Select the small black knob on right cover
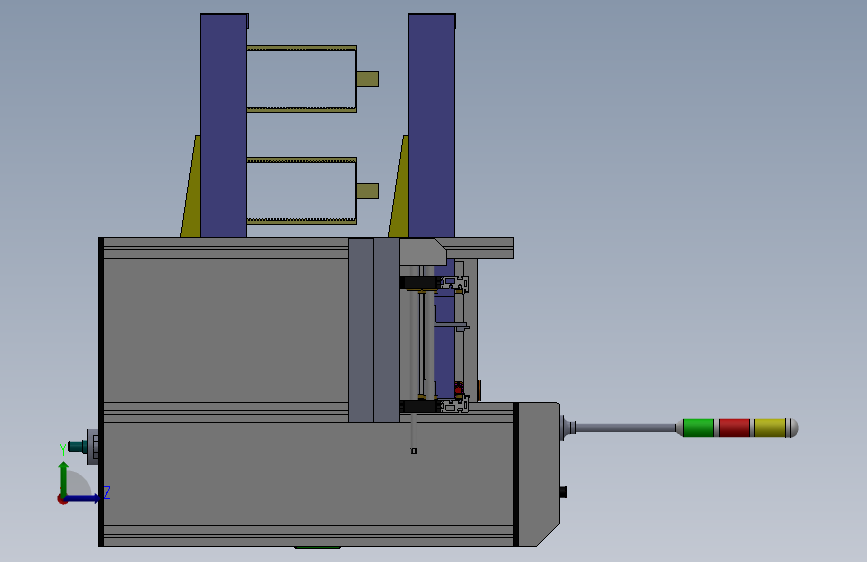This screenshot has width=867, height=562. [x=563, y=492]
